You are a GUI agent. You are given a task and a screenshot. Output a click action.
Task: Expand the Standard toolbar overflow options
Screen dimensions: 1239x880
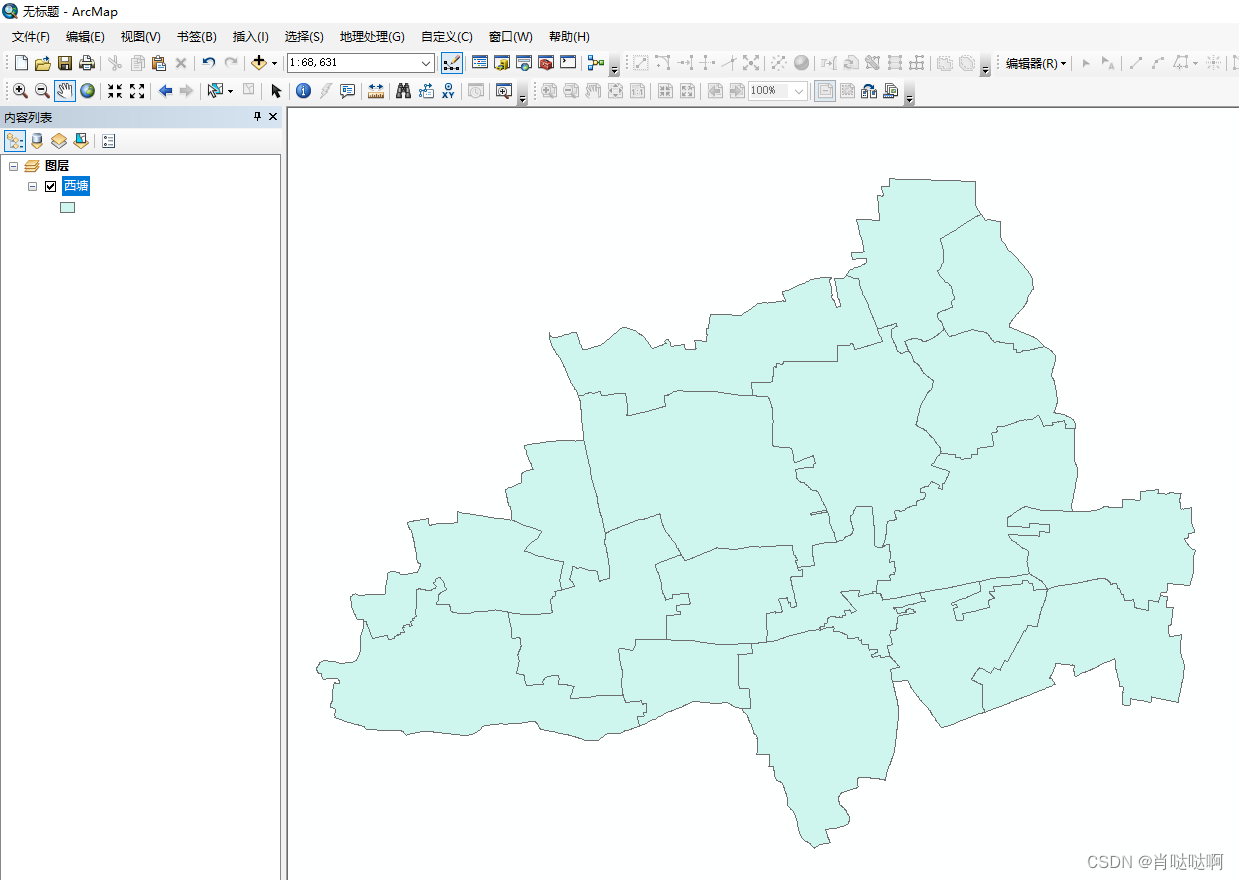pyautogui.click(x=614, y=66)
